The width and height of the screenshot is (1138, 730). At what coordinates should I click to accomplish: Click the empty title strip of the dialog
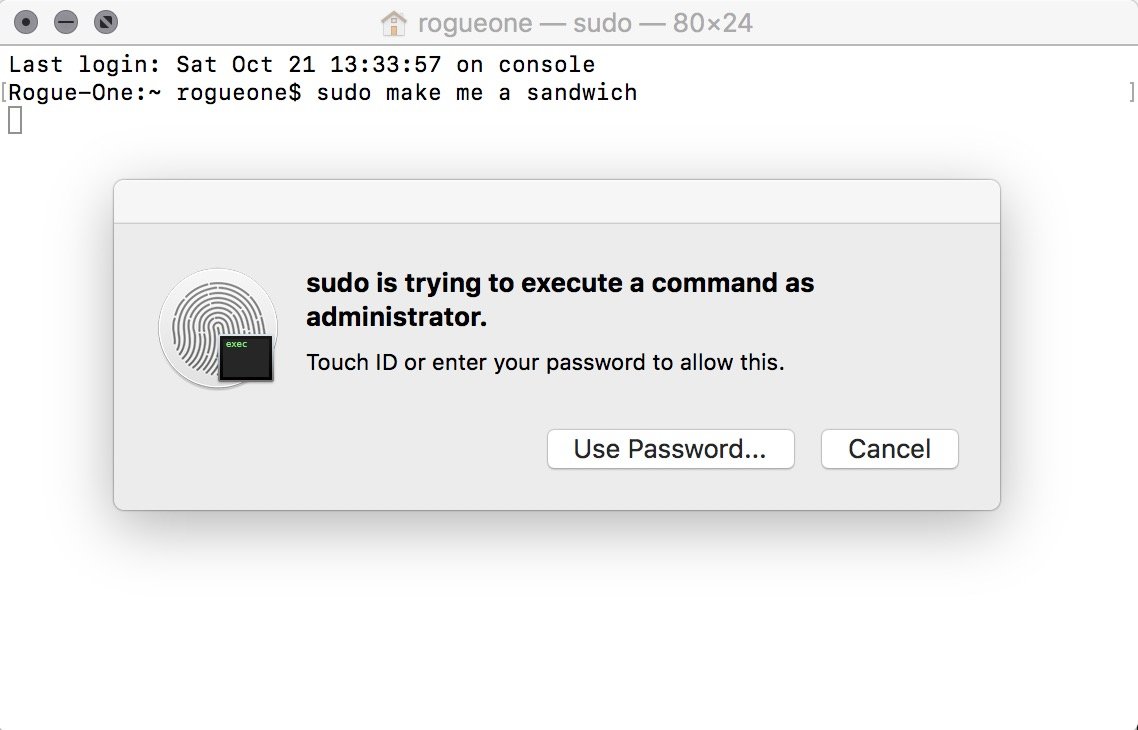coord(556,201)
